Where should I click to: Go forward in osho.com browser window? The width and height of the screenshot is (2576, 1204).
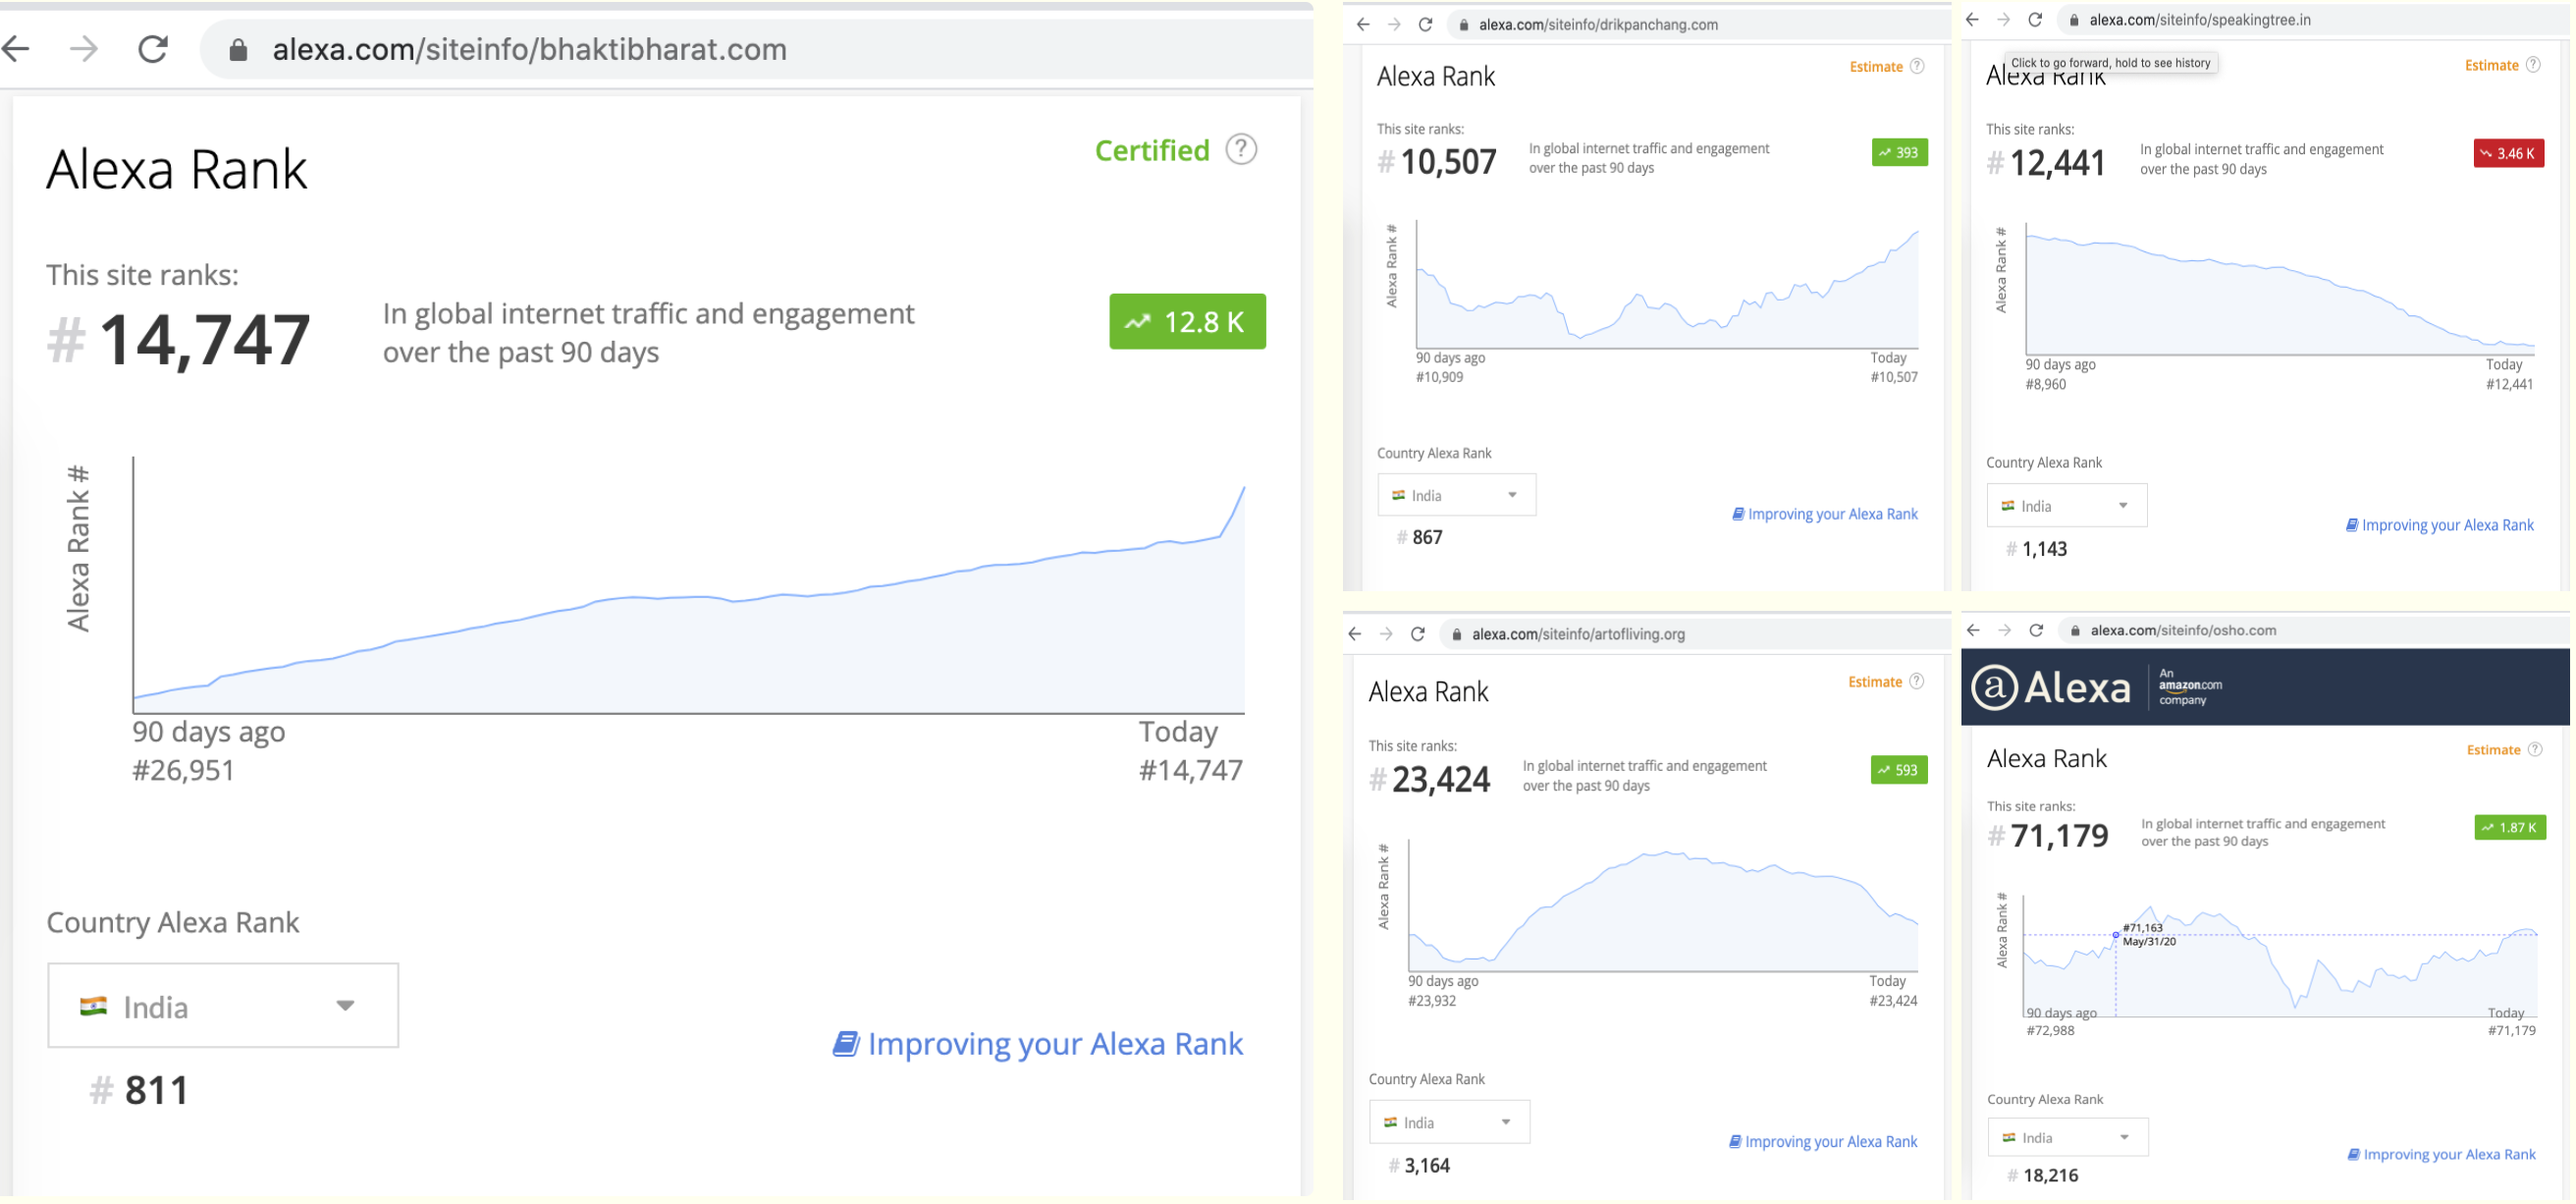tap(2004, 630)
